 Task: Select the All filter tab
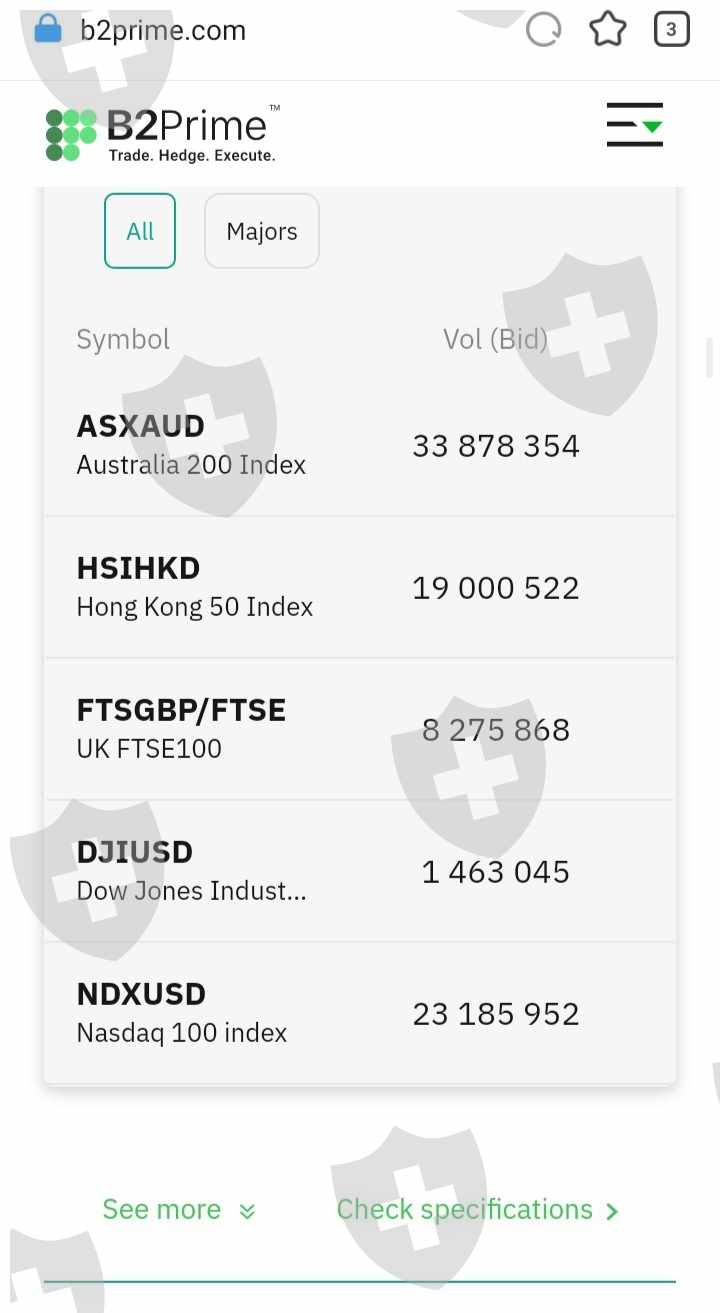pos(140,231)
